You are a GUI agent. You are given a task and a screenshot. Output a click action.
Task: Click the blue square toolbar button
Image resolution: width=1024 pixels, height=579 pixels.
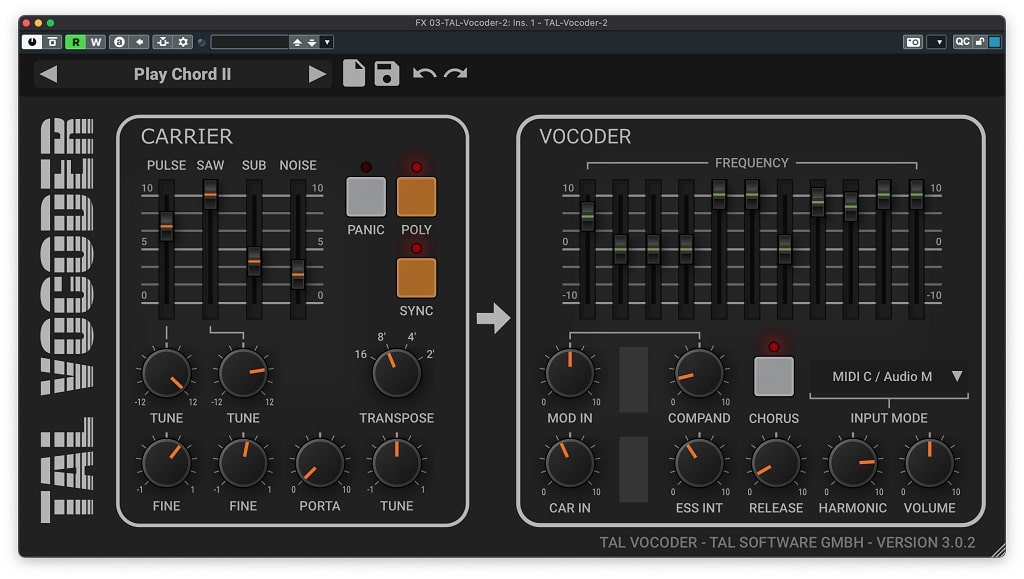pyautogui.click(x=995, y=42)
